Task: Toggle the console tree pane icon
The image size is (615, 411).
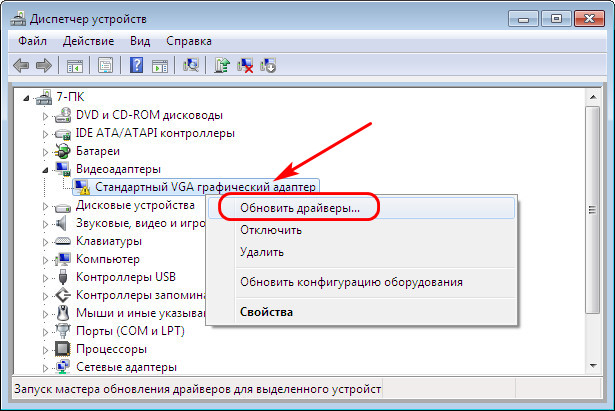Action: (x=75, y=65)
